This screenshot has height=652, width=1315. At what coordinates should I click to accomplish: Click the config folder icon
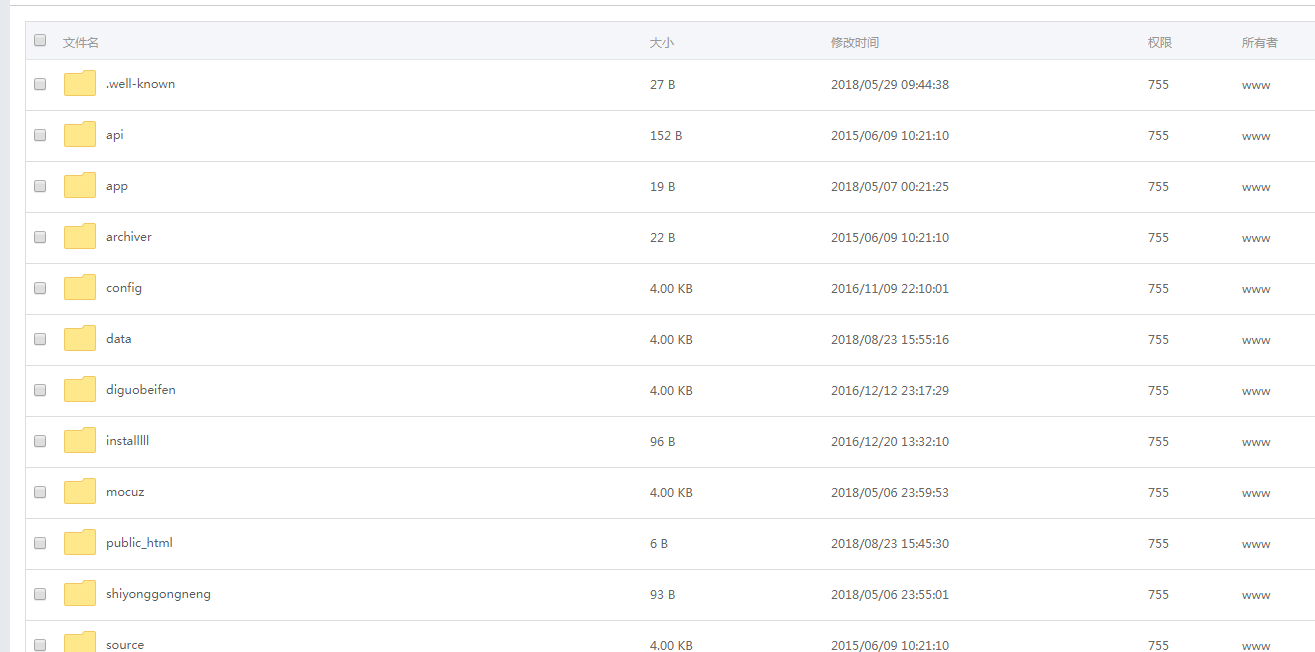coord(80,288)
